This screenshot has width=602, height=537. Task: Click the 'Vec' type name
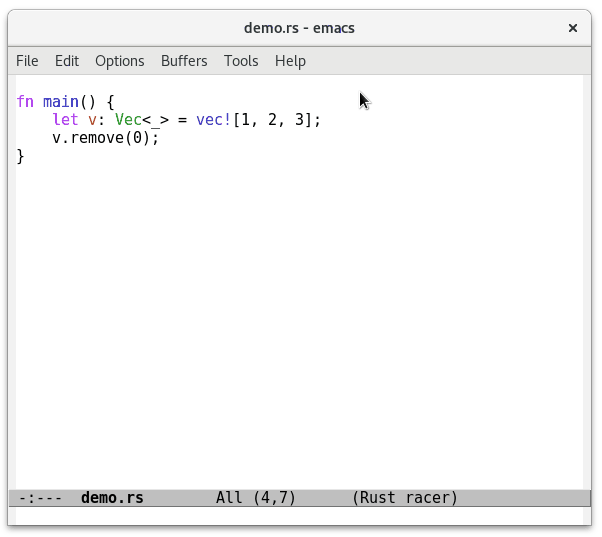click(128, 120)
